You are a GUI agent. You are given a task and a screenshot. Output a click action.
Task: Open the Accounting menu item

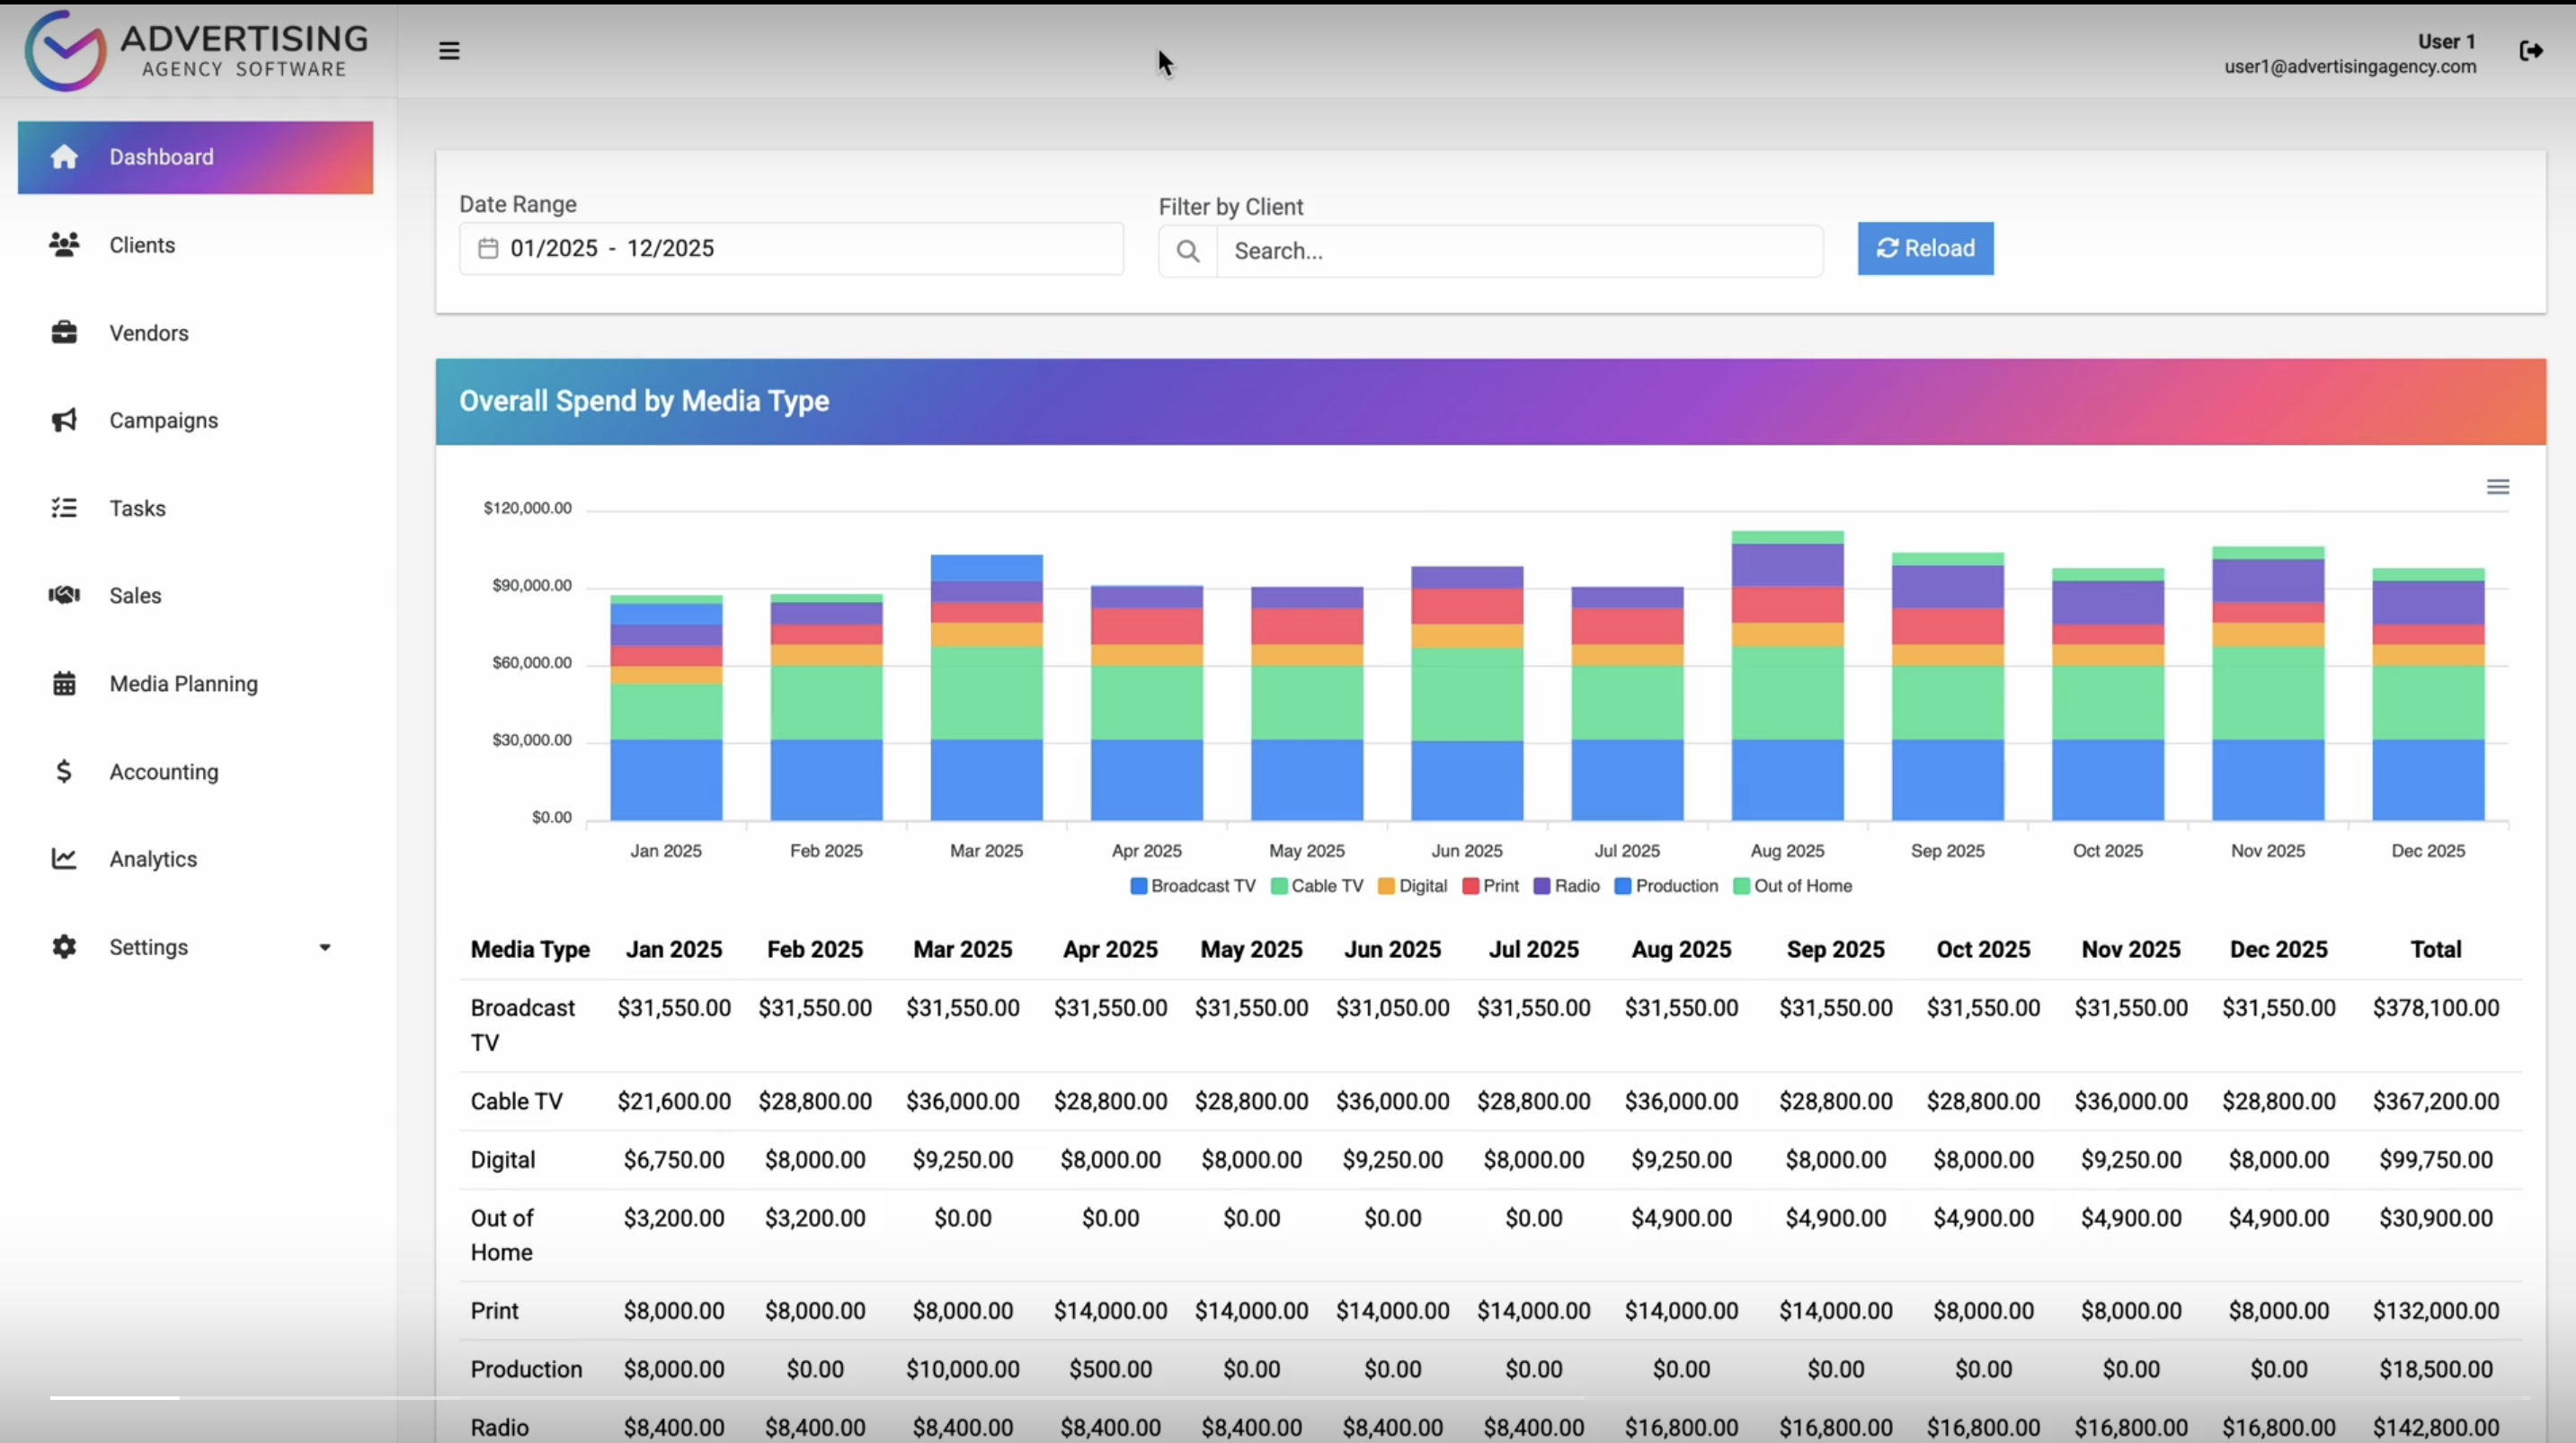pyautogui.click(x=164, y=771)
